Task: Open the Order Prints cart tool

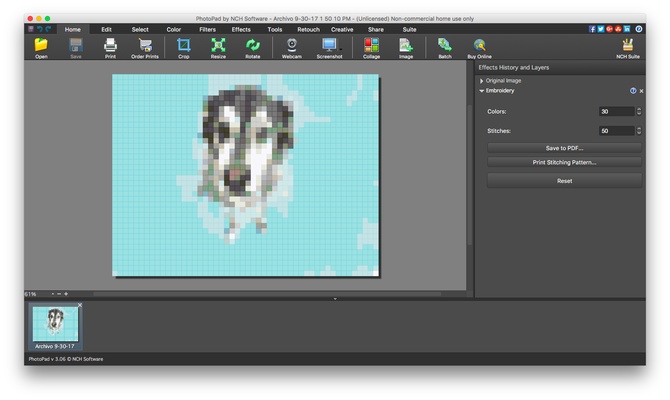Action: pos(145,45)
